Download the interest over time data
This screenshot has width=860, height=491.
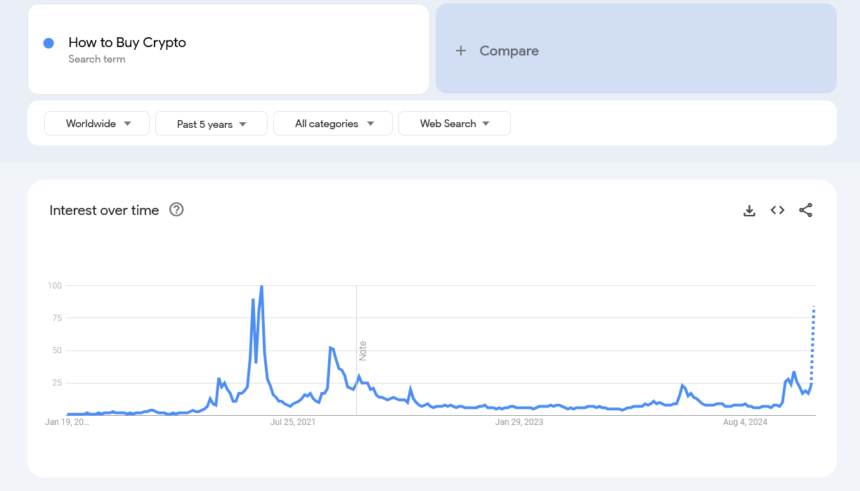click(x=749, y=210)
